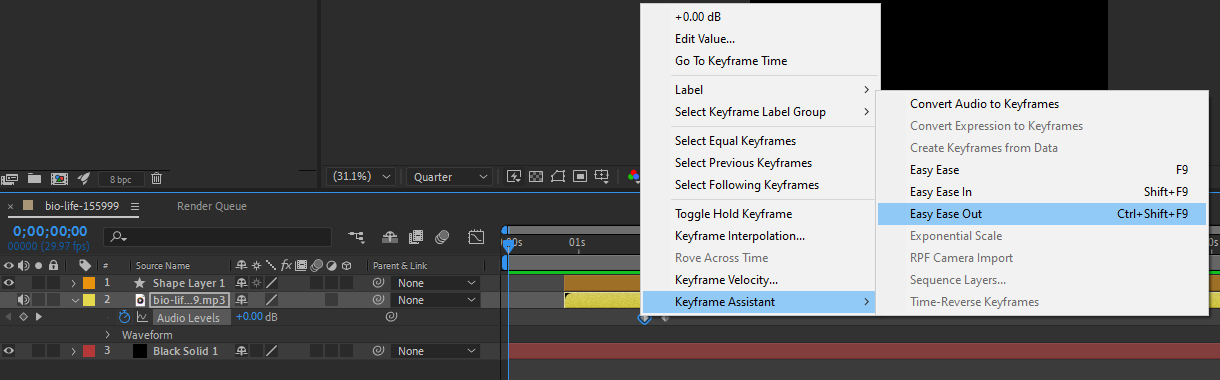Mute audio of bio-life mp3 layer

(24, 300)
